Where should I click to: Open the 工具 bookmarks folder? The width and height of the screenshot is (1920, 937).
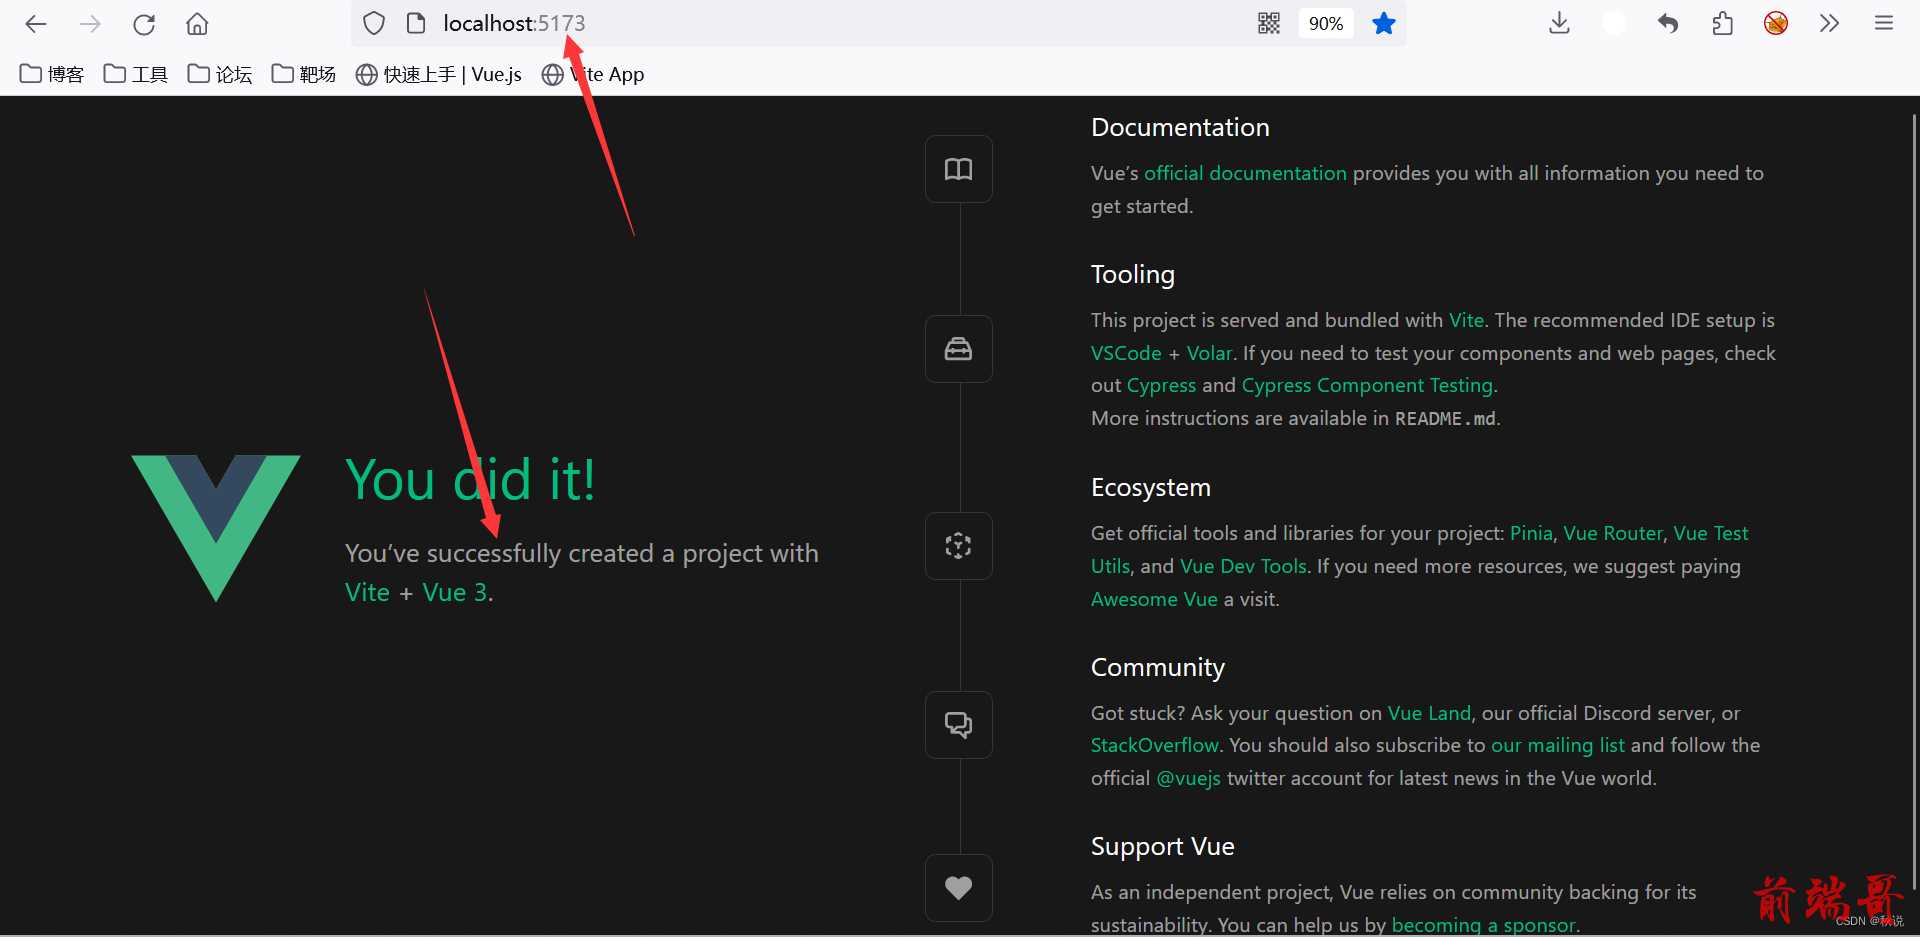(136, 74)
